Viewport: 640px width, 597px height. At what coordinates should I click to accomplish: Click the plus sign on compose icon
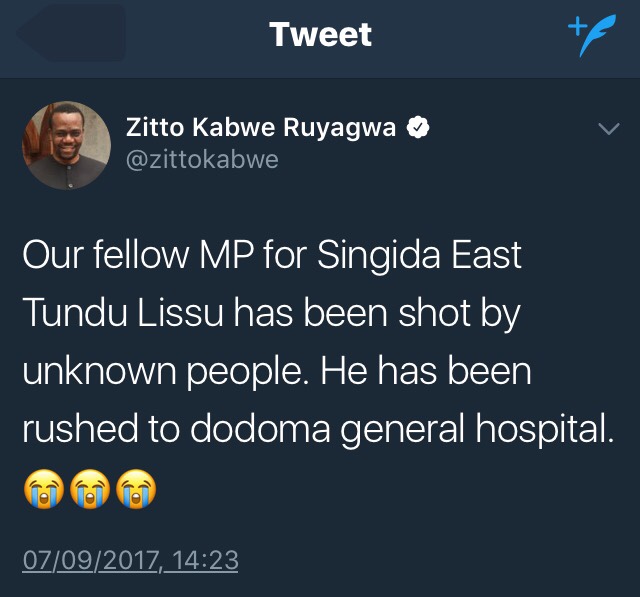(577, 26)
